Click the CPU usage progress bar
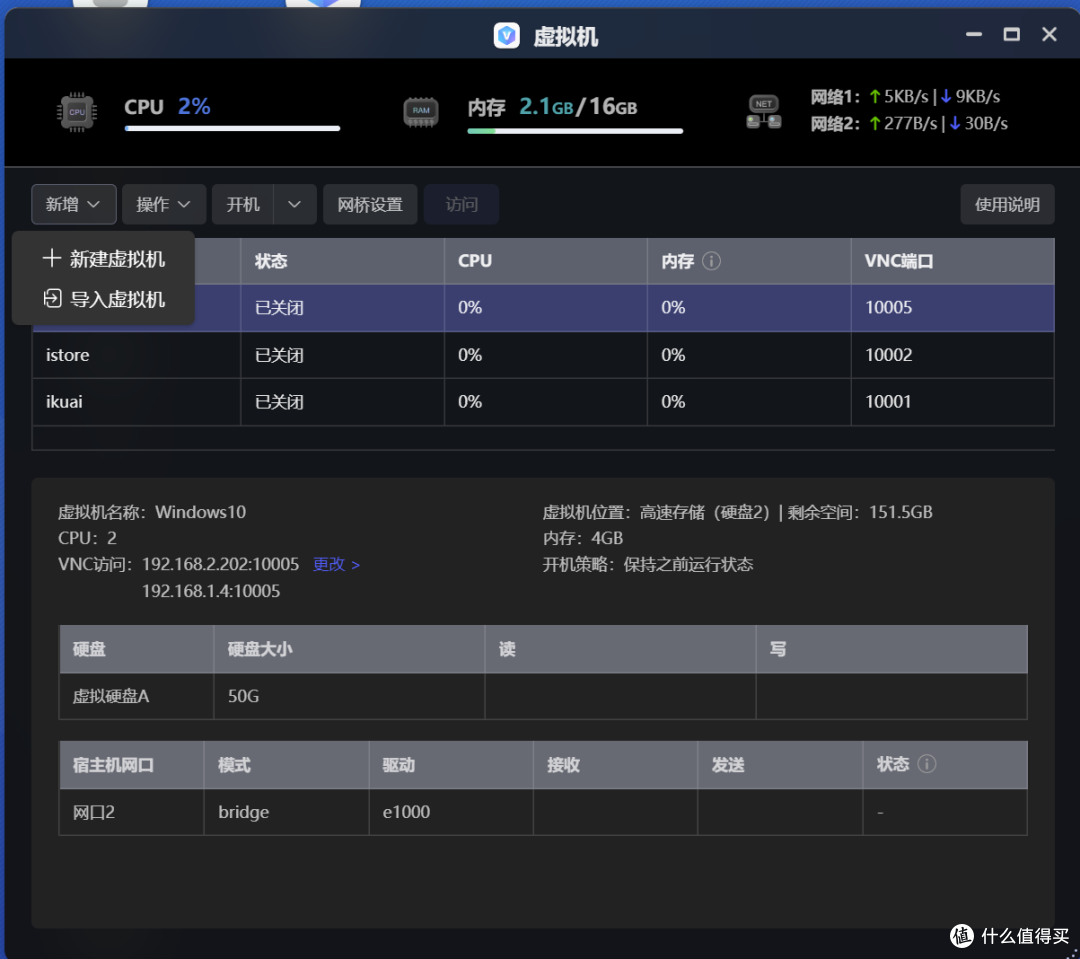 tap(232, 128)
